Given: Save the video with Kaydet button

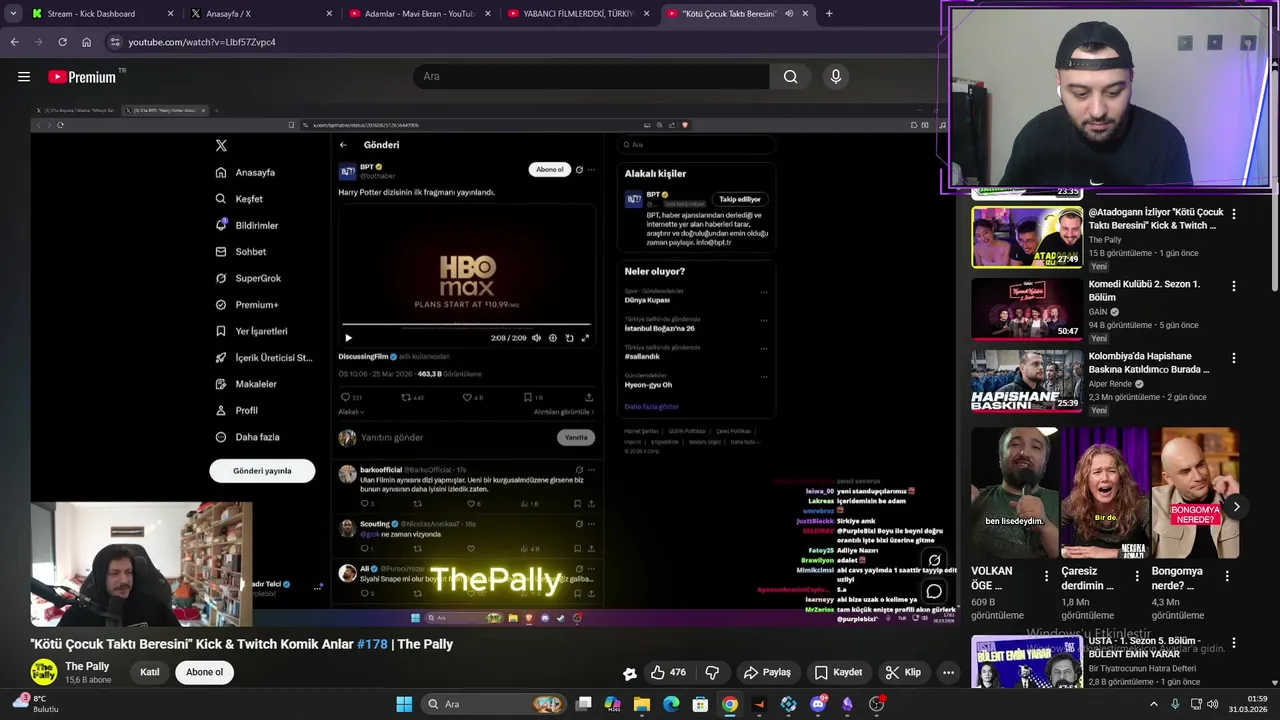Looking at the screenshot, I should (x=838, y=673).
